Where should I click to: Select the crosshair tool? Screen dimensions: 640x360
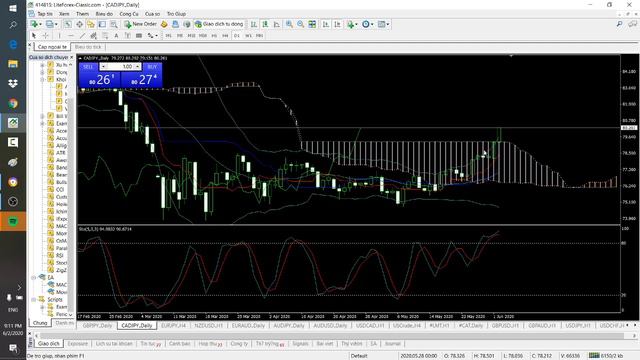[x=45, y=36]
